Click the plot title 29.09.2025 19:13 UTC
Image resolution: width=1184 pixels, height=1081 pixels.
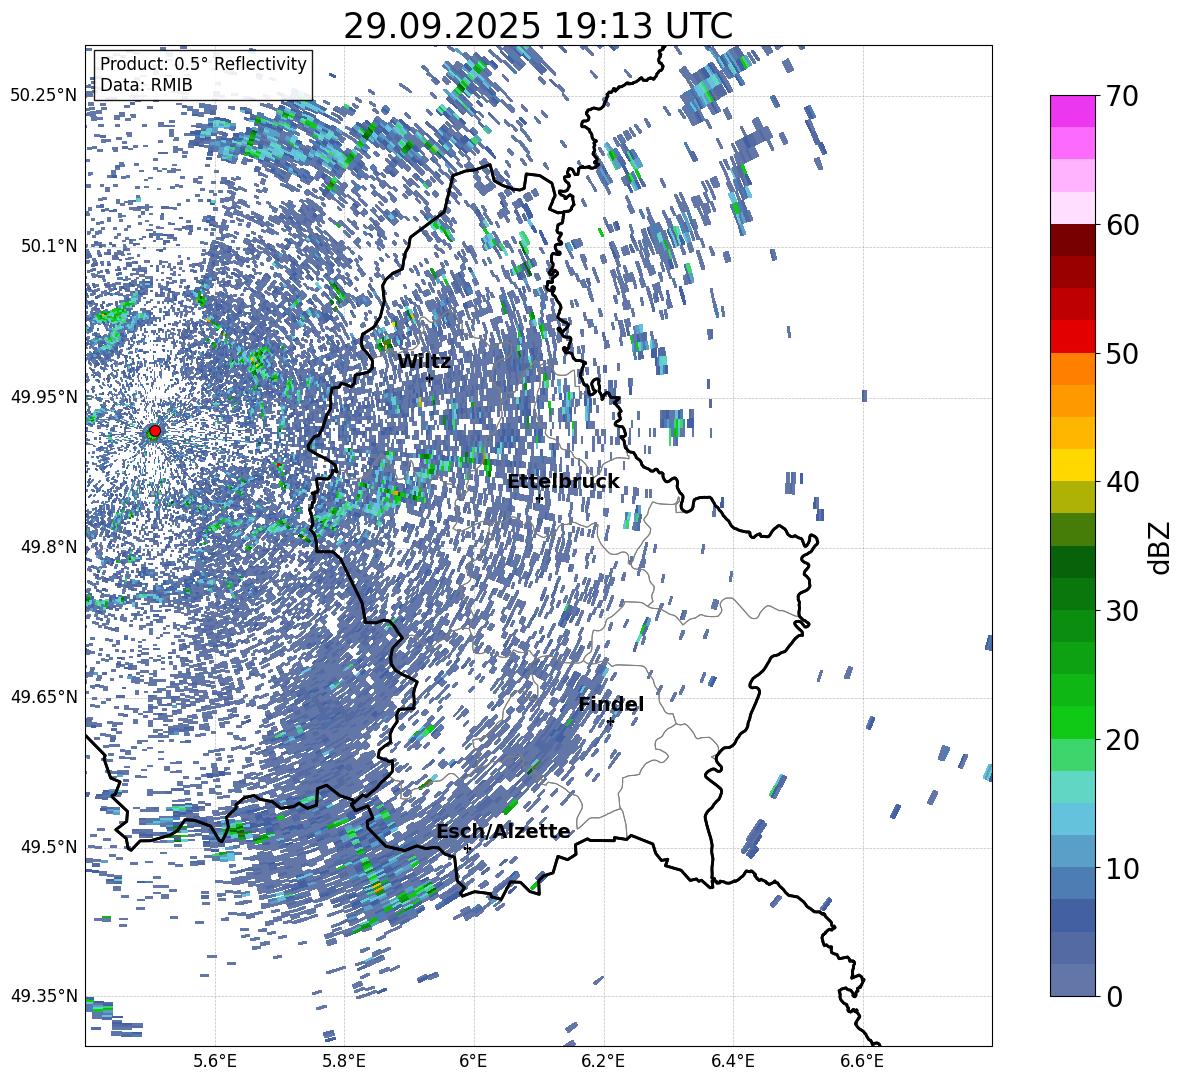538,26
